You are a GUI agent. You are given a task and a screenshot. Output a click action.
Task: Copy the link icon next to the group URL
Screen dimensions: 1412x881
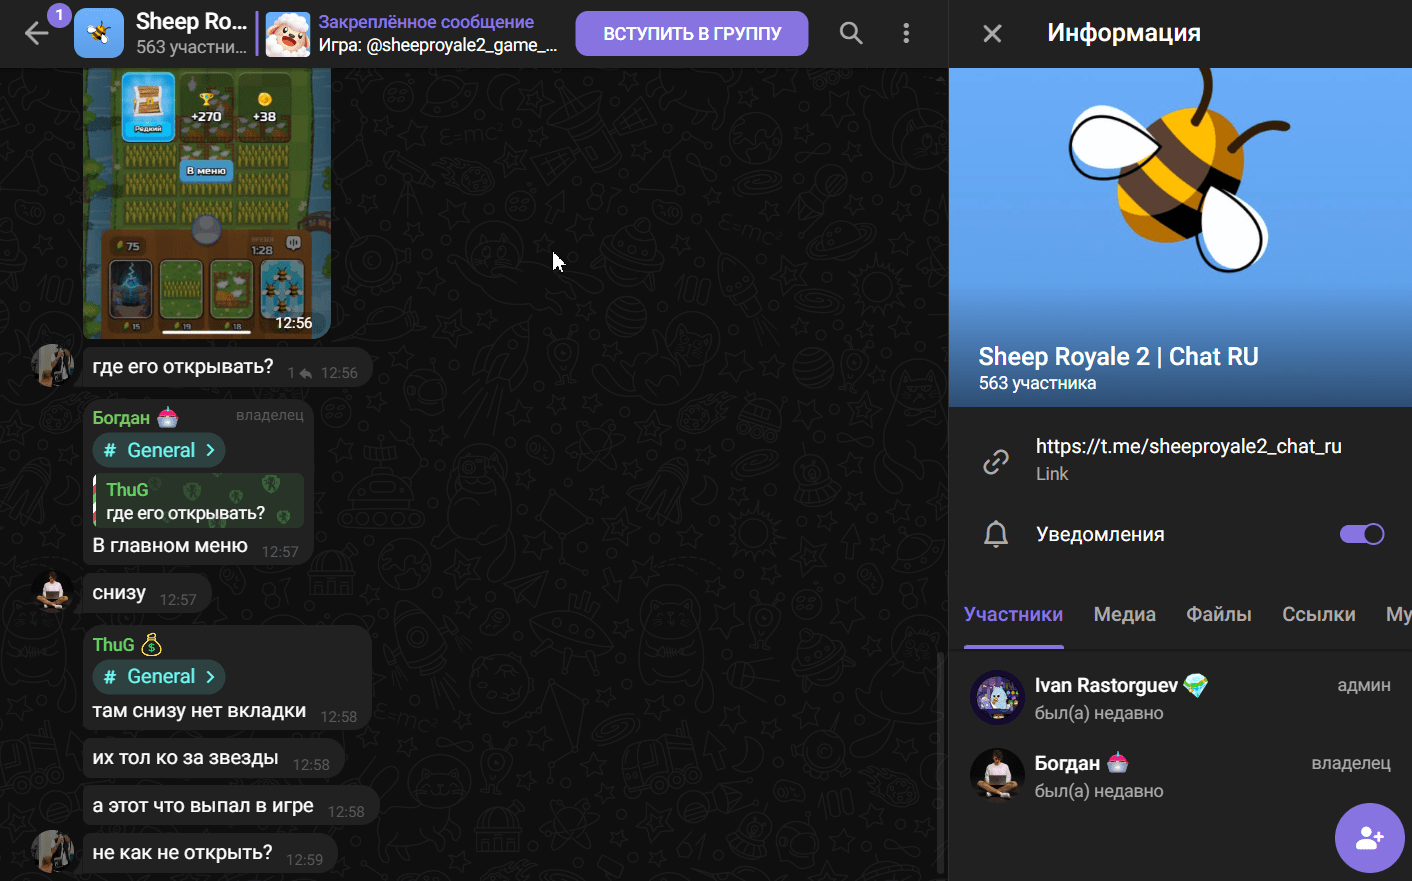[996, 461]
